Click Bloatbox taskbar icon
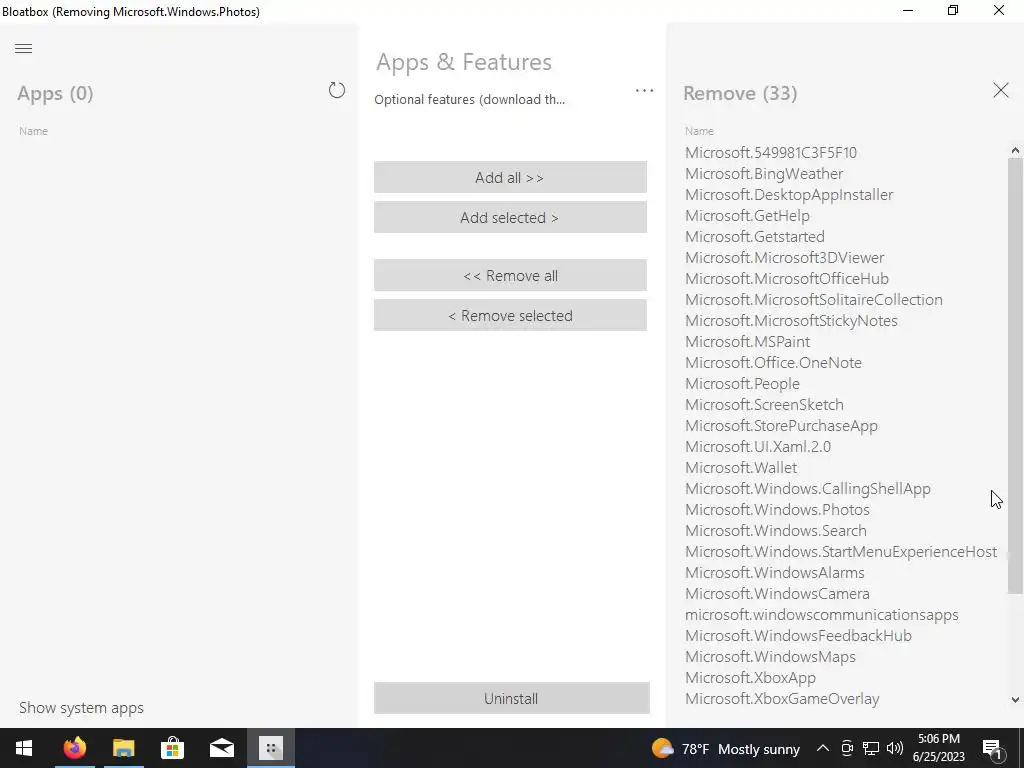This screenshot has width=1024, height=768. coord(270,748)
